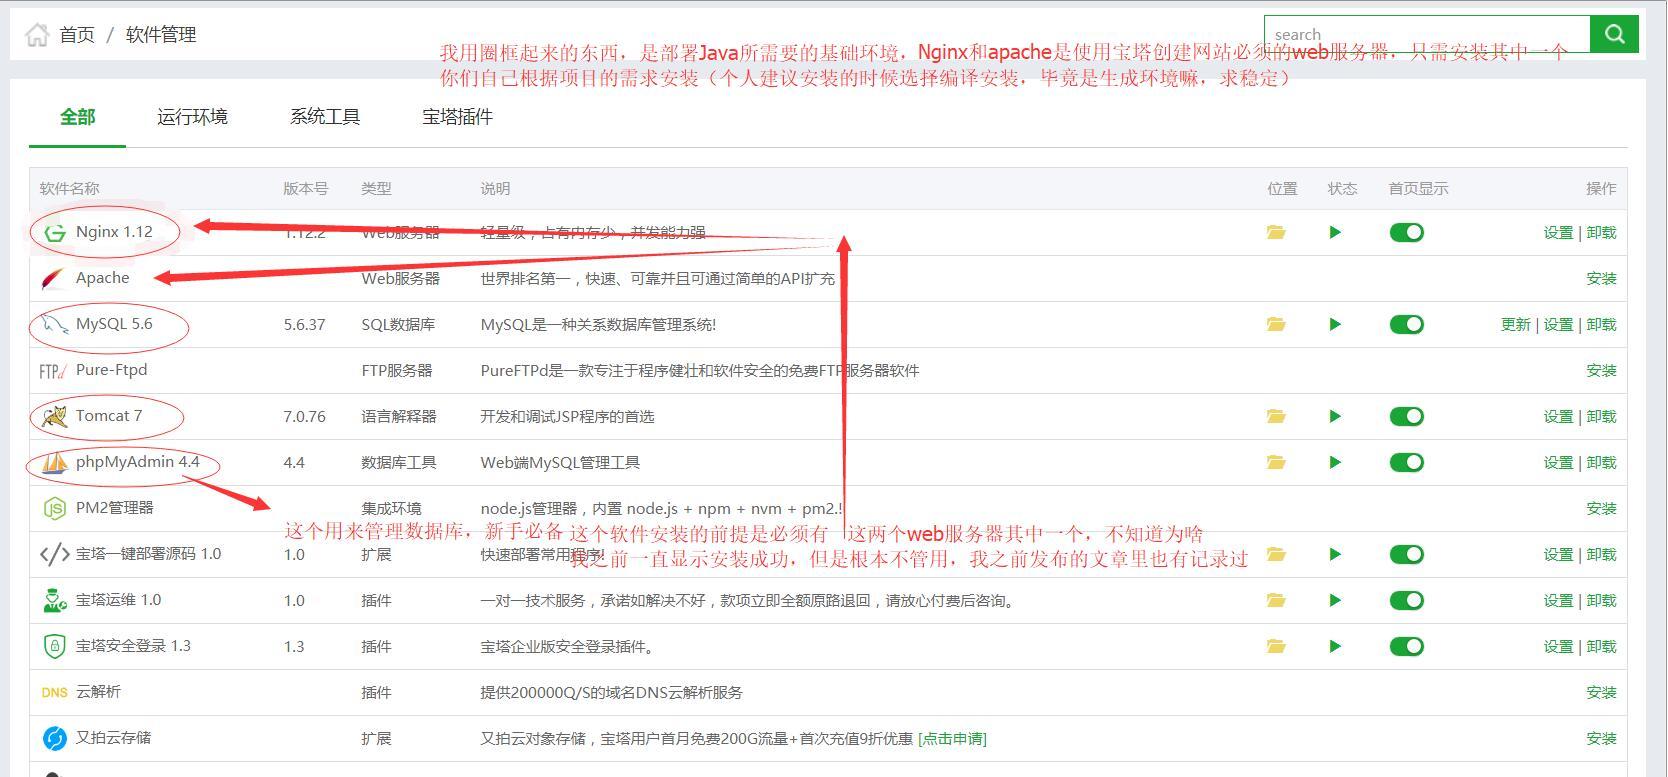Open the Nginx install folder icon
This screenshot has height=777, width=1668.
pyautogui.click(x=1275, y=232)
